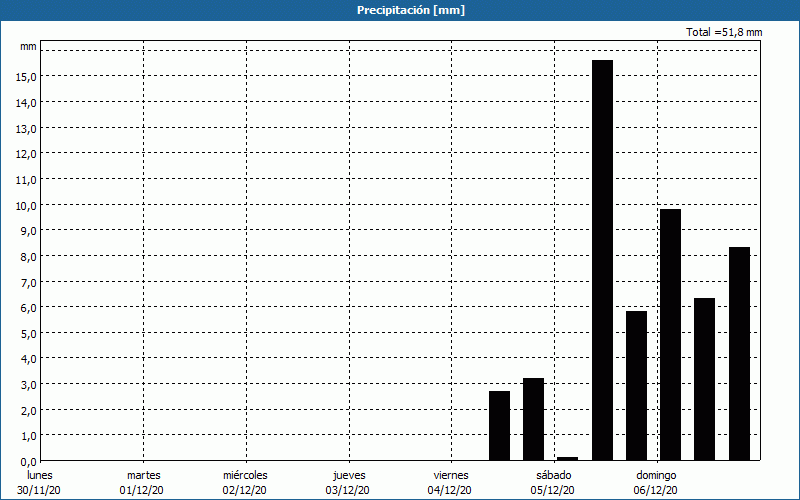
Task: Click the 15,0 y-axis value
Action: coord(26,77)
